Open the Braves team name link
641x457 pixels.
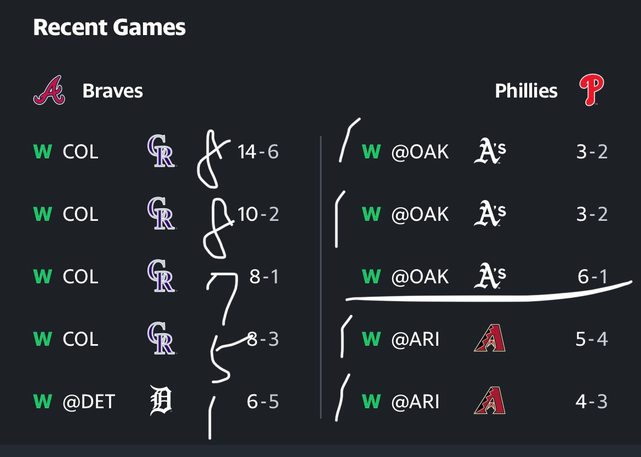(112, 91)
